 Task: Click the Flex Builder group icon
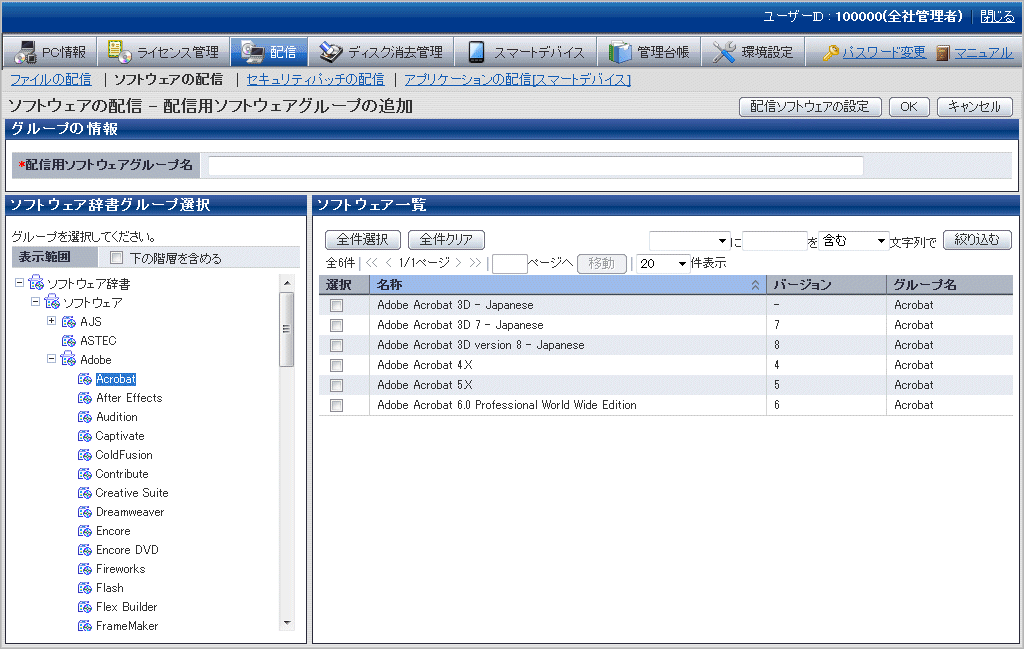[x=85, y=607]
